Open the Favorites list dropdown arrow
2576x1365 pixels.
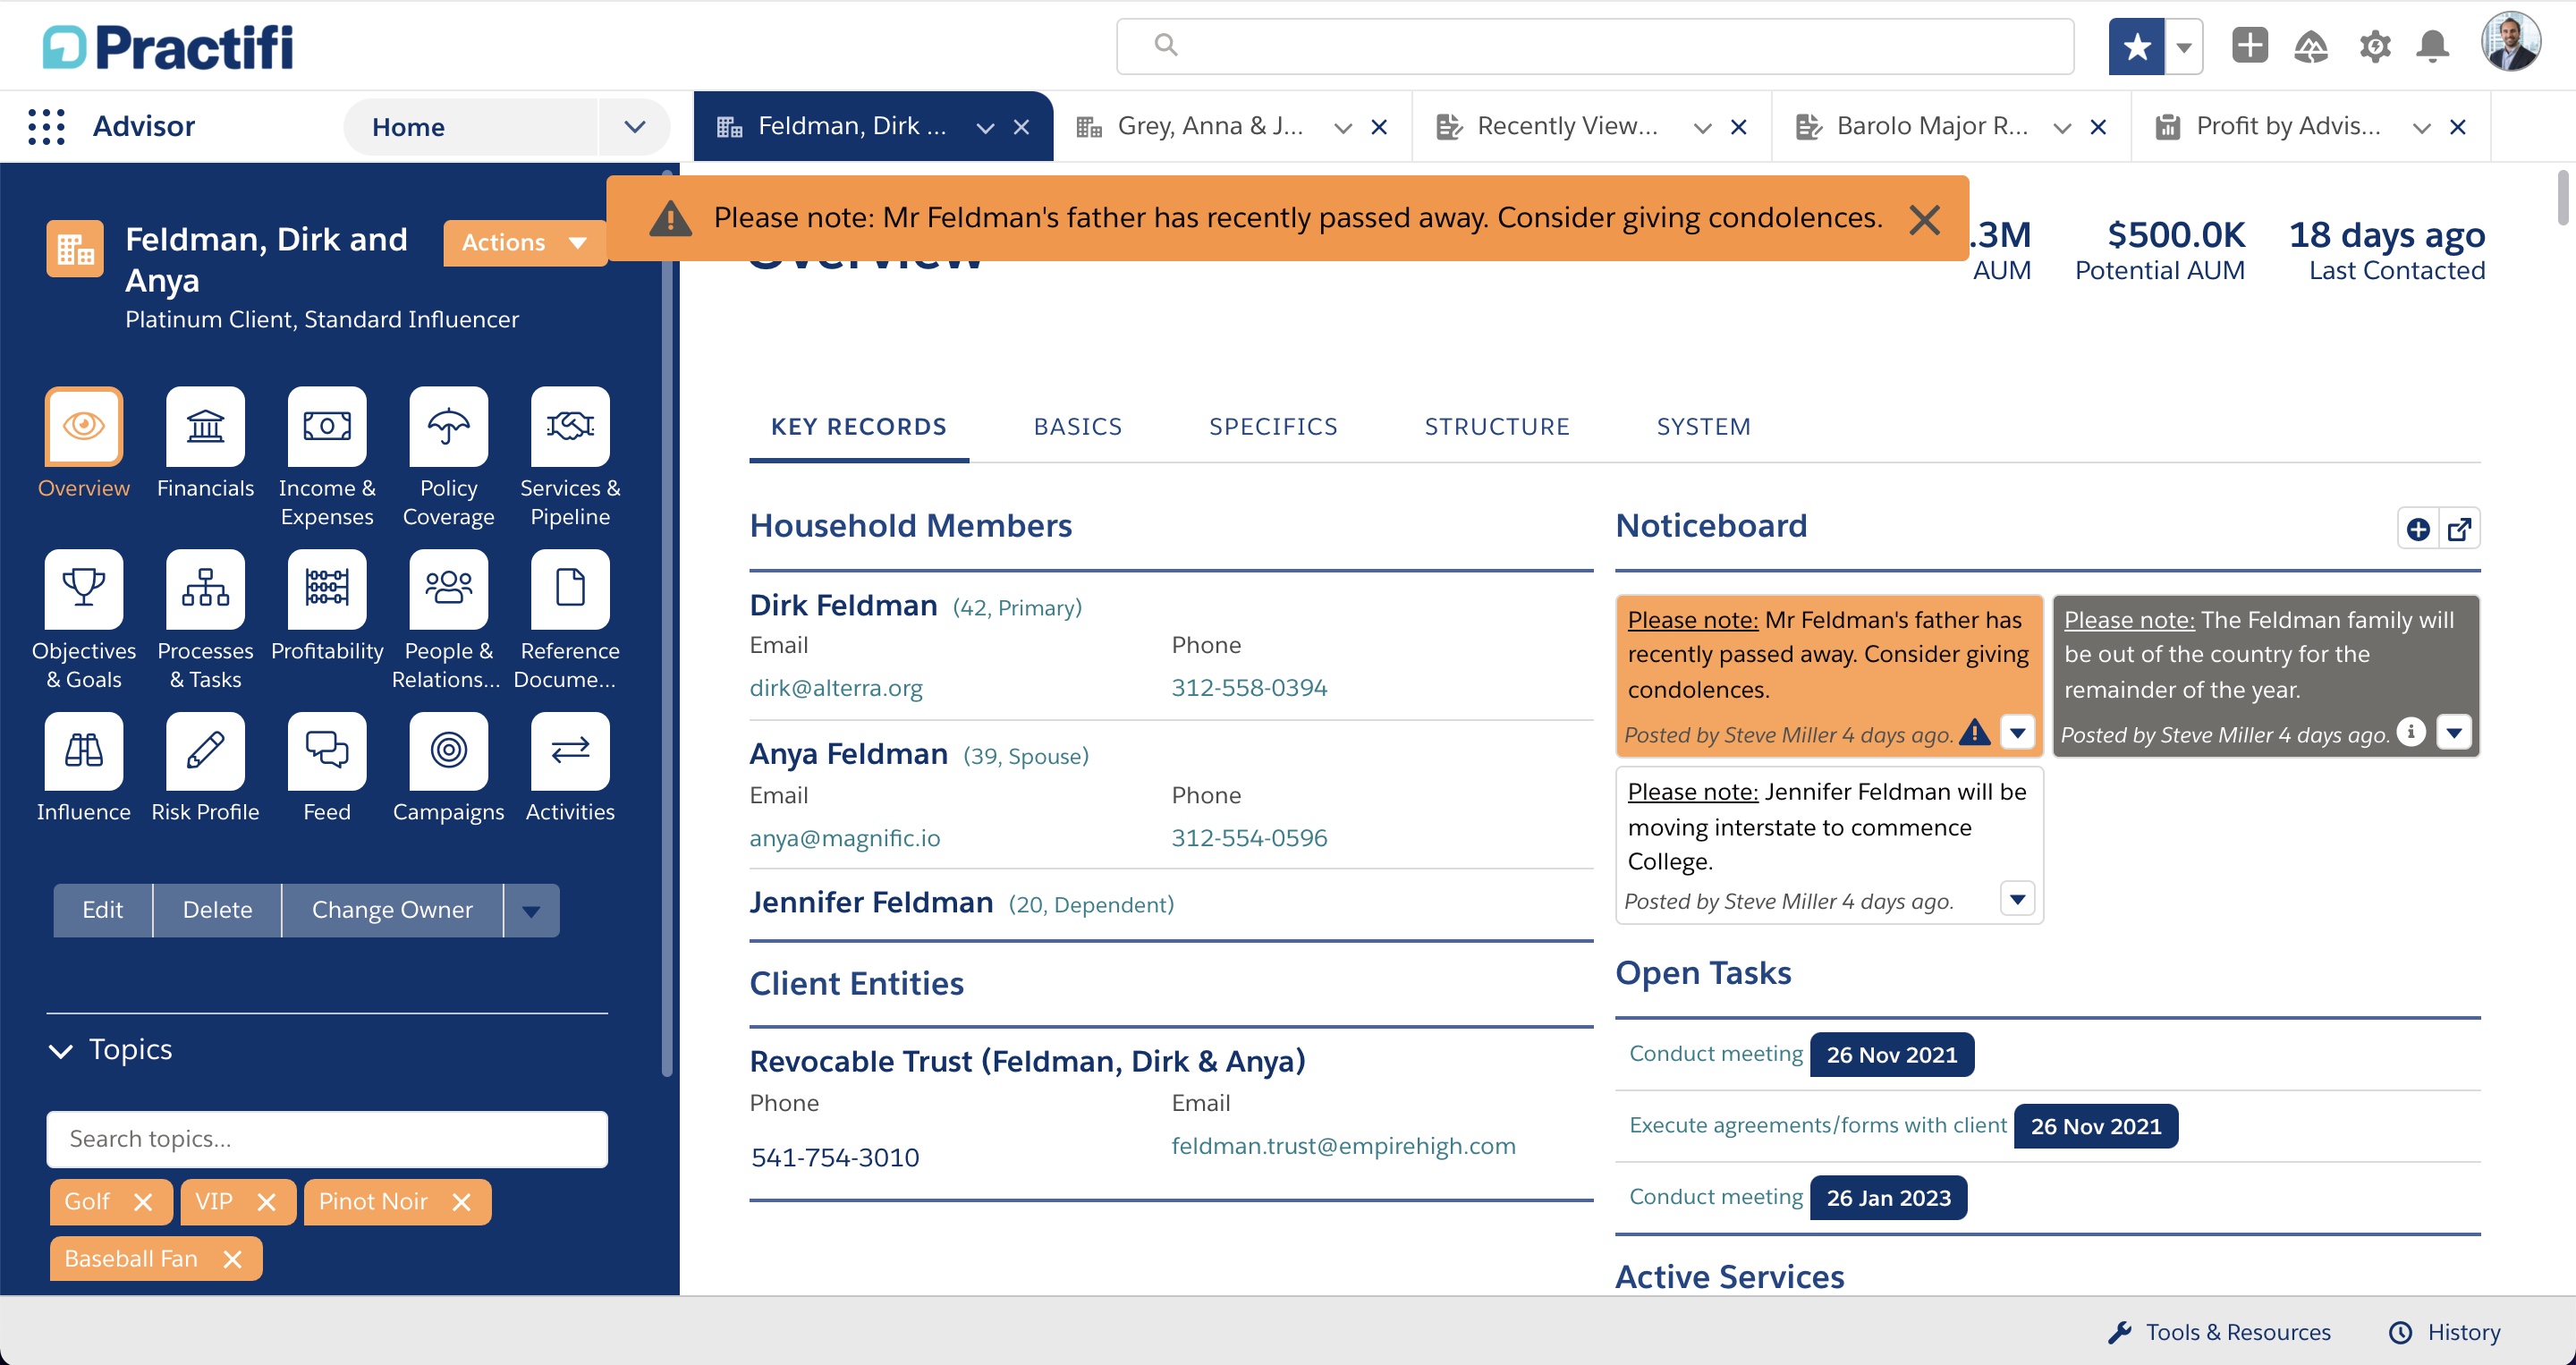click(x=2184, y=46)
